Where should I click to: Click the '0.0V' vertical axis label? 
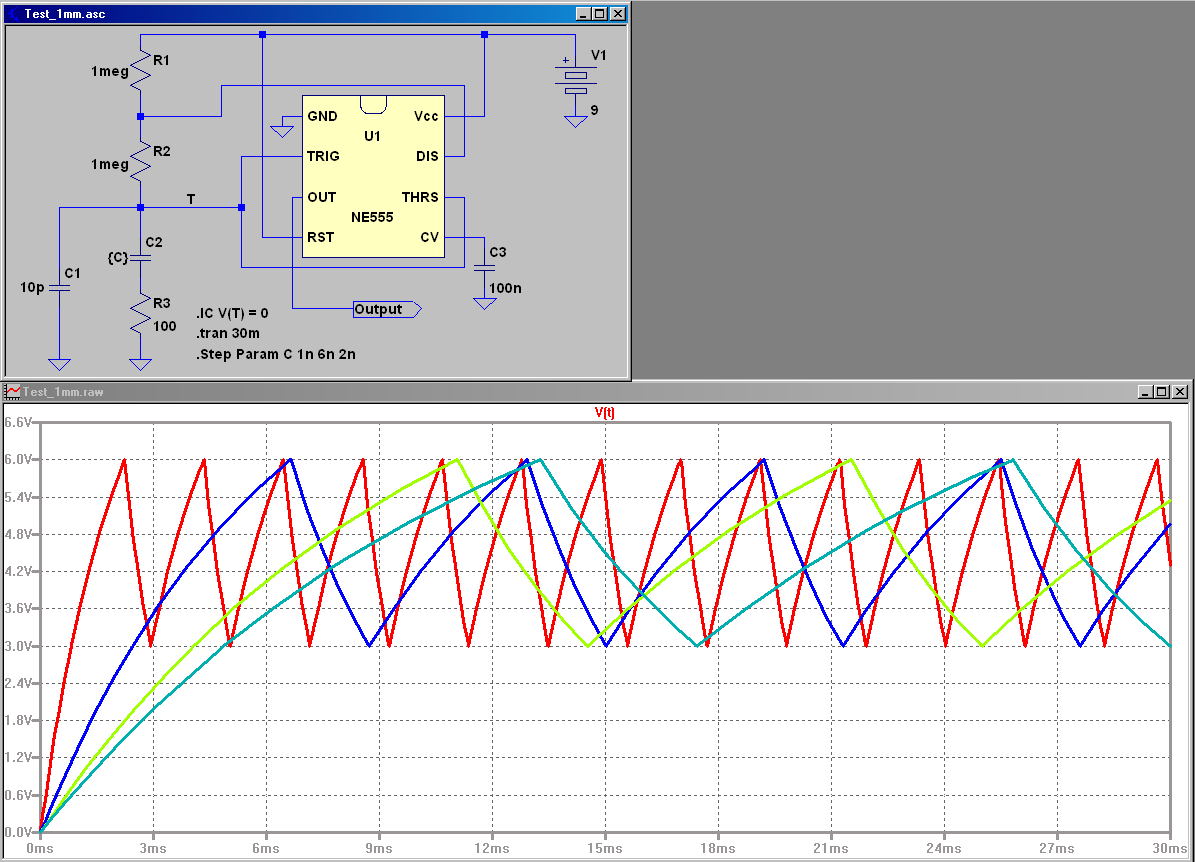18,832
